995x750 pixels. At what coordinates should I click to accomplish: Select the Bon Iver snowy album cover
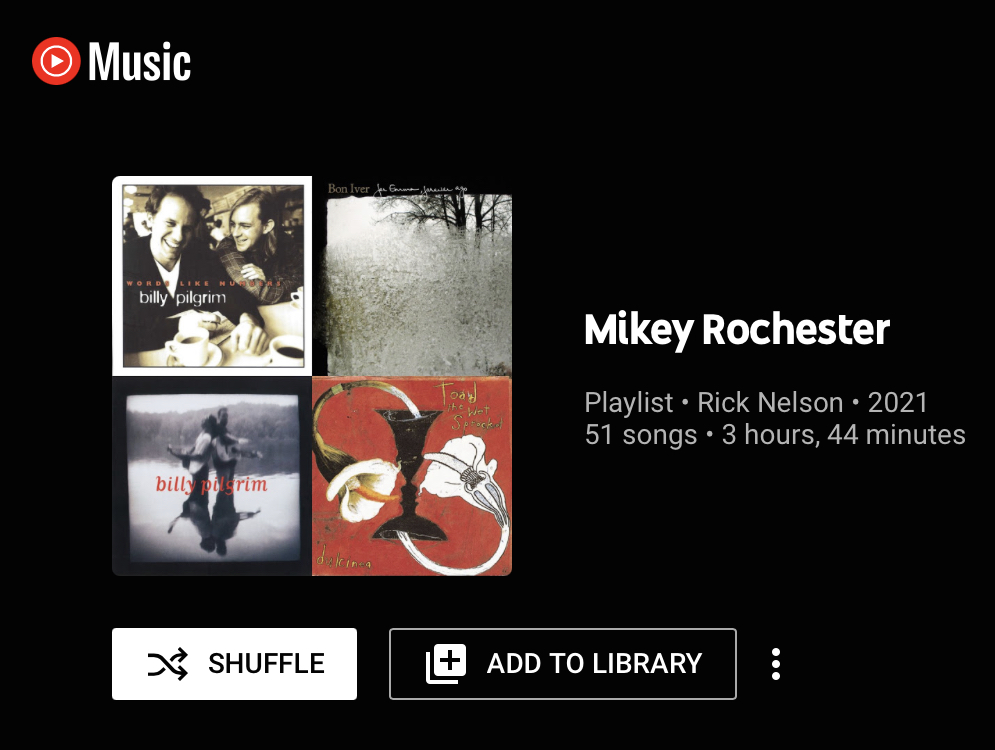(412, 276)
